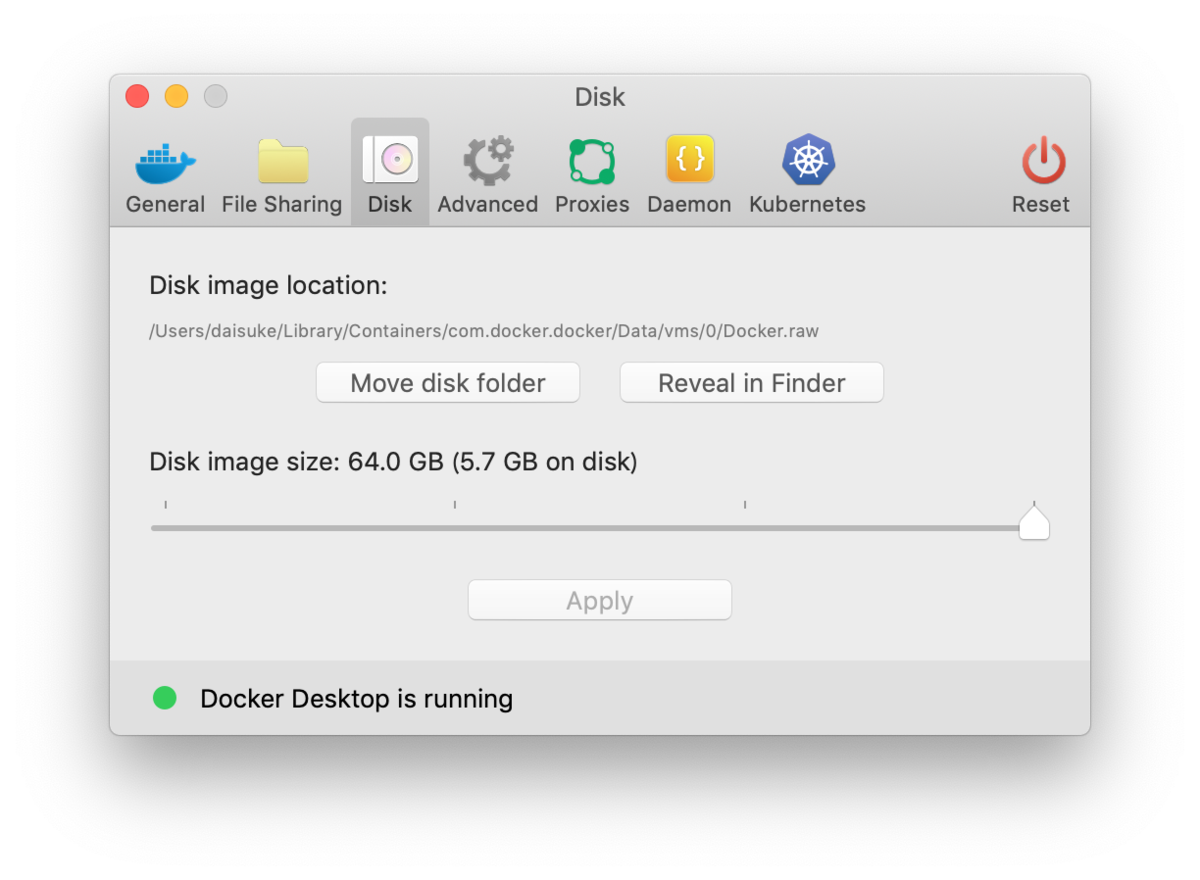Click the green running status indicator dot
Image resolution: width=1200 pixels, height=880 pixels.
coord(165,698)
